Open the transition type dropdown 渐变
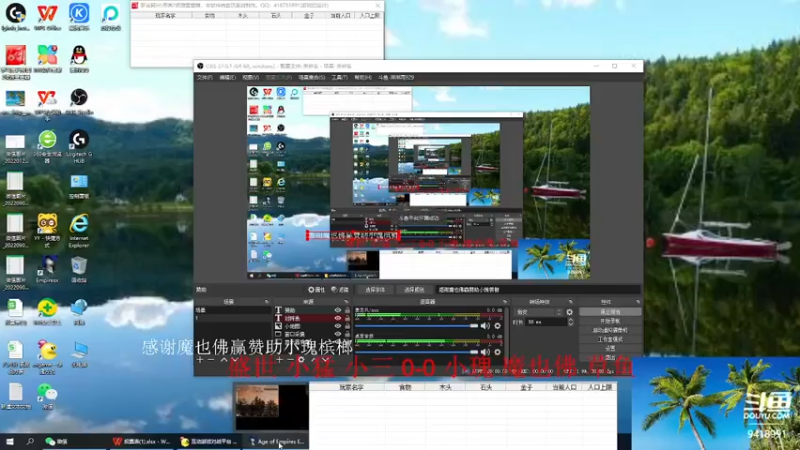The width and height of the screenshot is (800, 450). click(x=538, y=312)
